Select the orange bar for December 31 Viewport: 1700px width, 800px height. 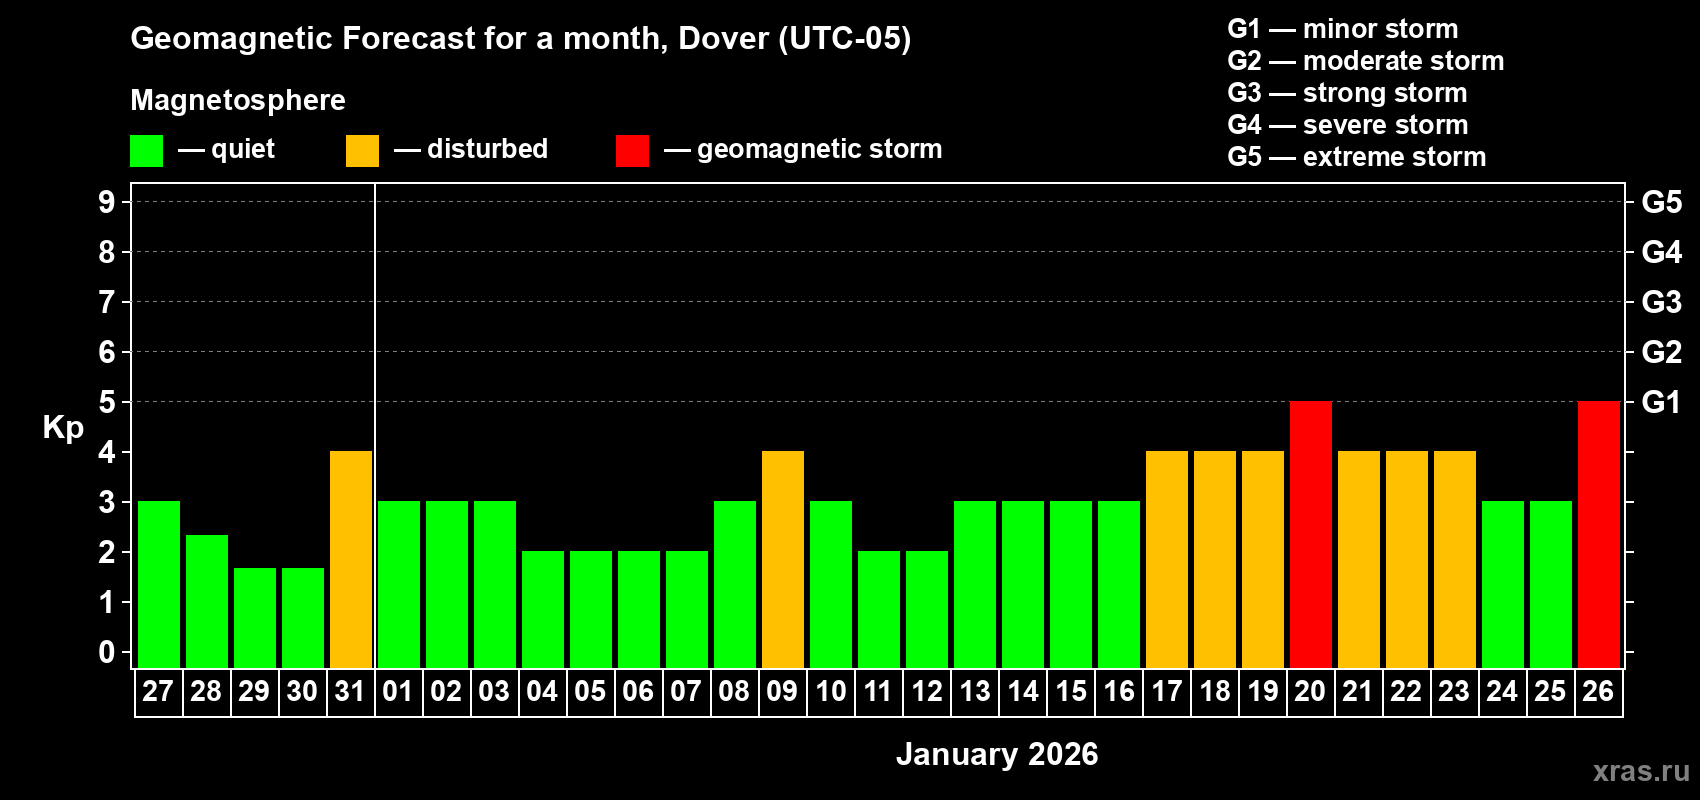click(351, 559)
